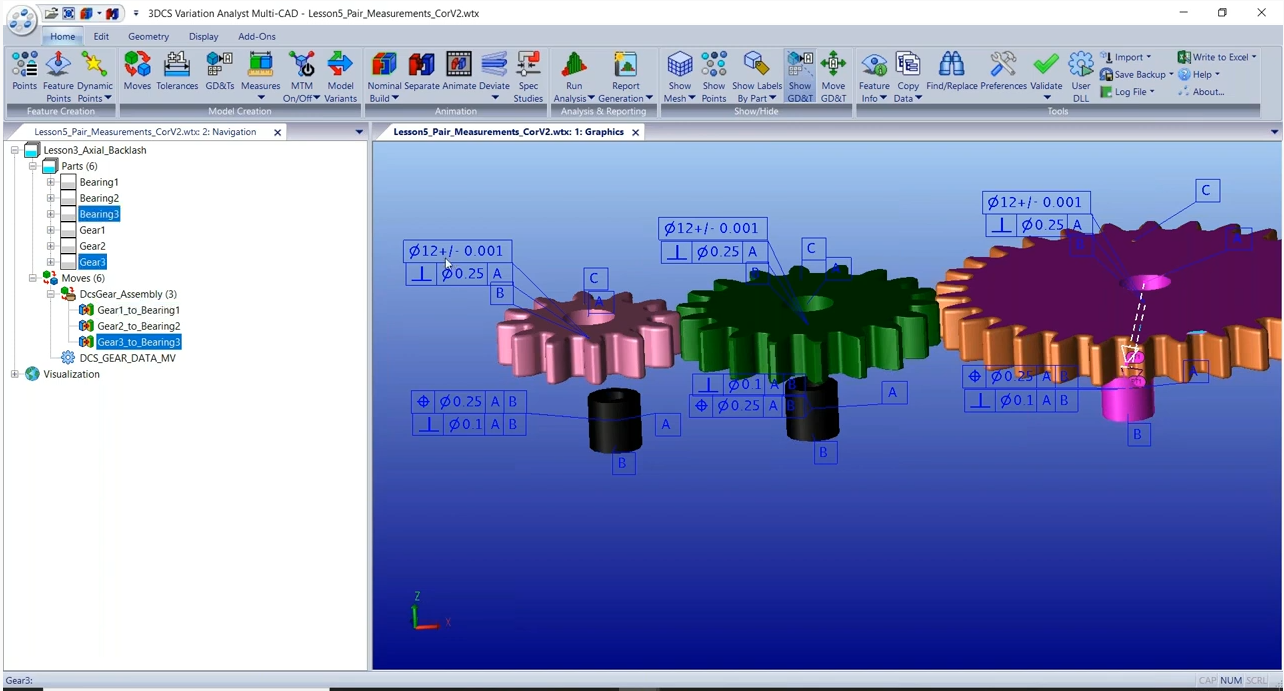
Task: Switch to the Geometry menu
Action: (148, 36)
